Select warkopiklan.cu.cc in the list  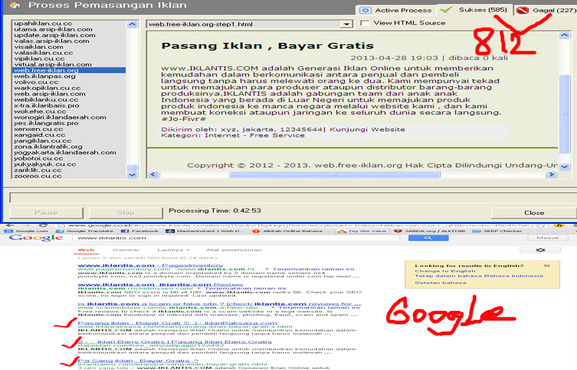[47, 88]
